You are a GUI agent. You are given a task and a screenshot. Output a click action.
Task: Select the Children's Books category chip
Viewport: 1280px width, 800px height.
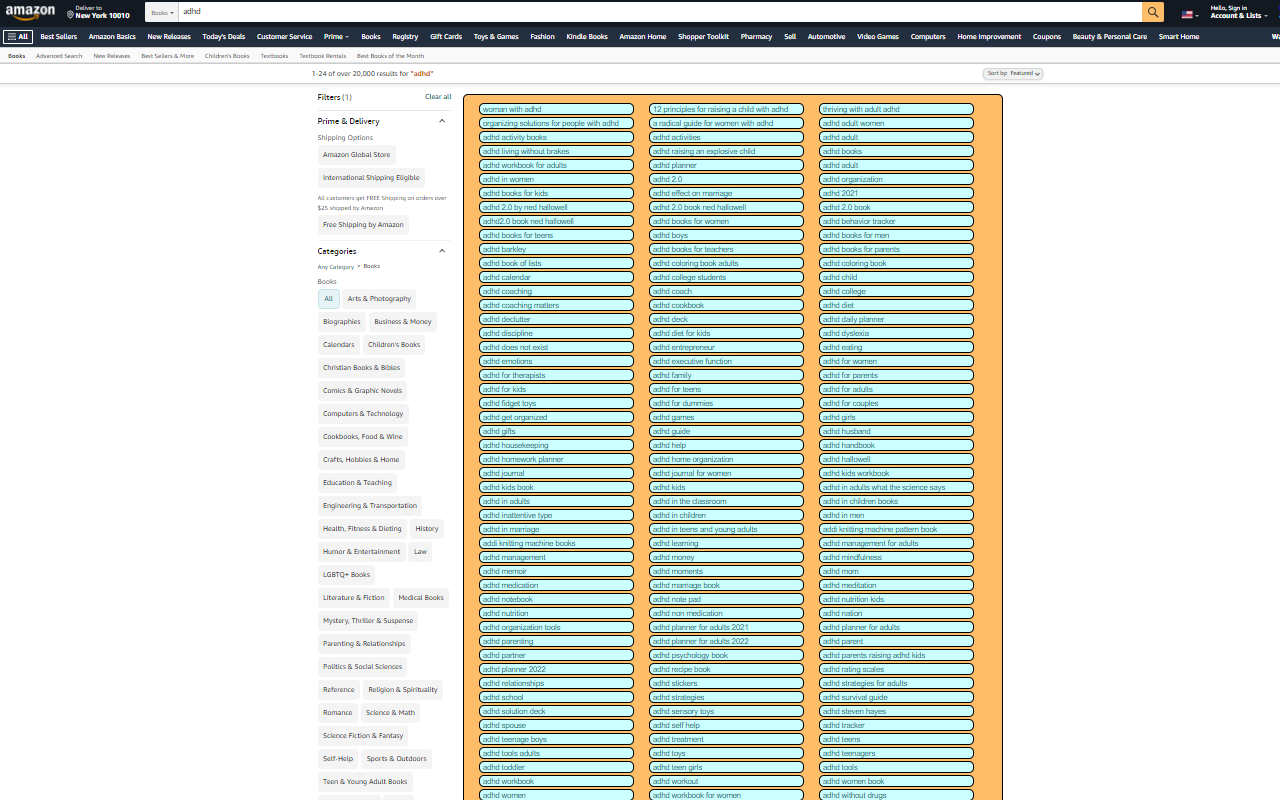pos(394,345)
